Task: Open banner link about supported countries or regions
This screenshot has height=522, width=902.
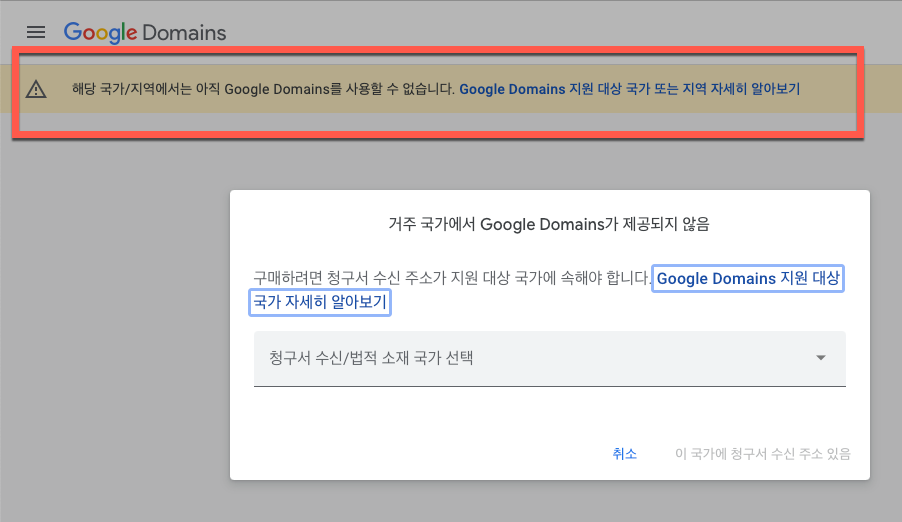Action: pos(629,89)
